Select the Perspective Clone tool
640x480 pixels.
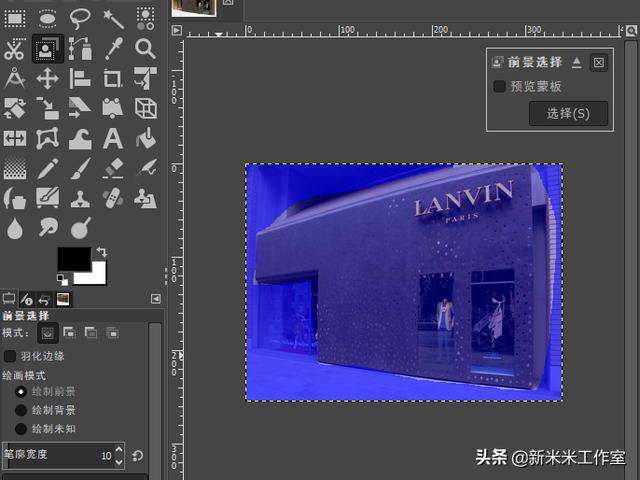[x=146, y=198]
